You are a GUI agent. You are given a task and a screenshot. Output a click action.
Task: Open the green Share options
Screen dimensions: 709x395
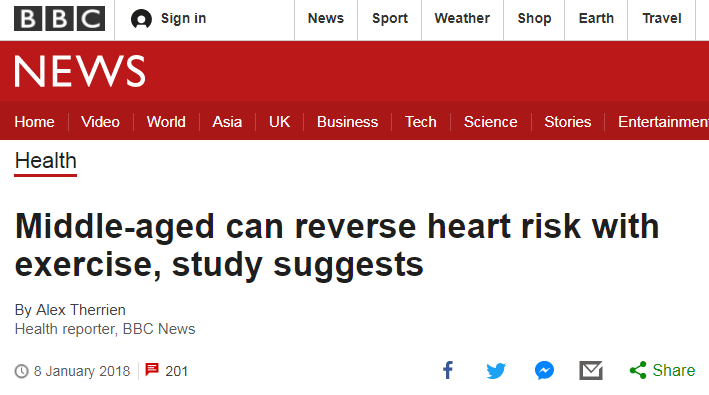[x=662, y=370]
